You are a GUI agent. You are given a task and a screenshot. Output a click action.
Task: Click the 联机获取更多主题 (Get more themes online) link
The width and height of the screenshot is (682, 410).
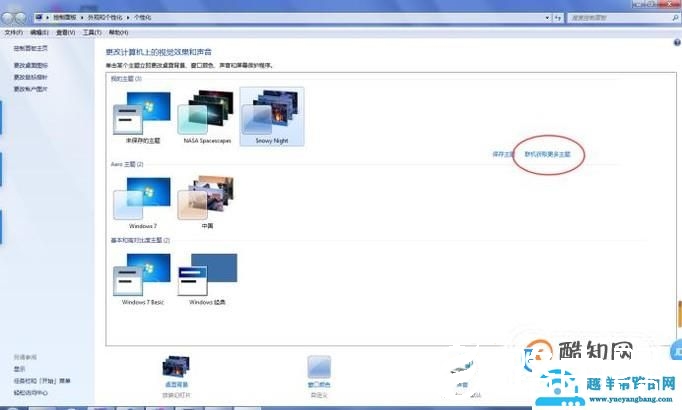pyautogui.click(x=547, y=154)
